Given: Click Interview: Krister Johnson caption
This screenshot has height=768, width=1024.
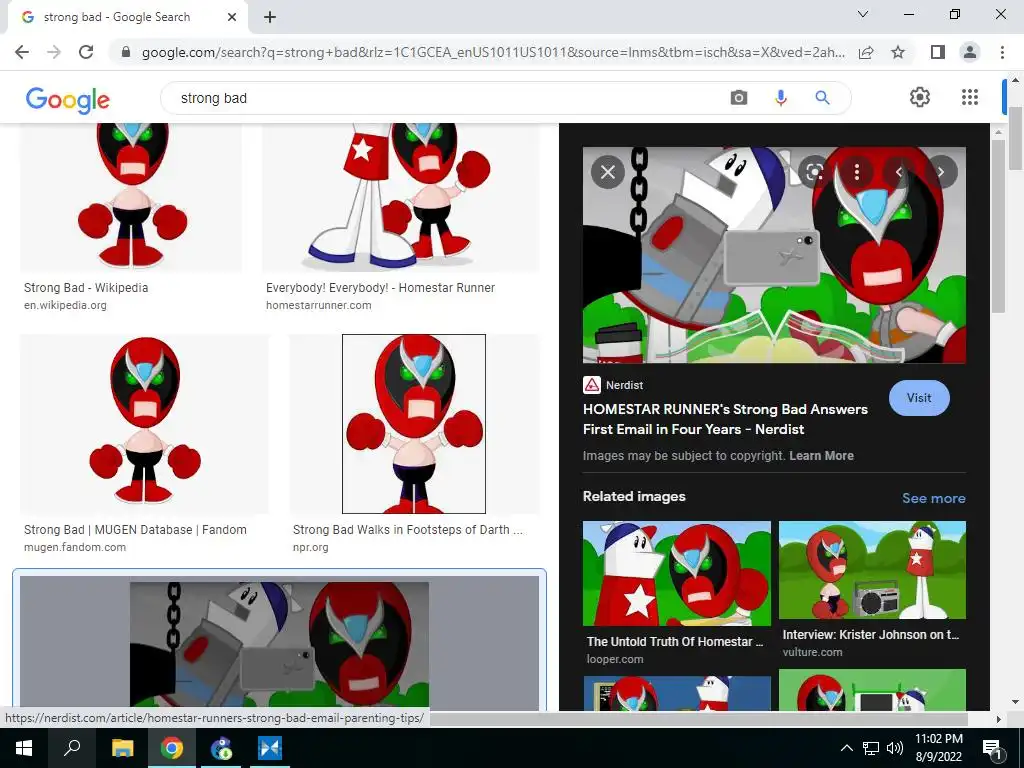Looking at the screenshot, I should pos(871,635).
